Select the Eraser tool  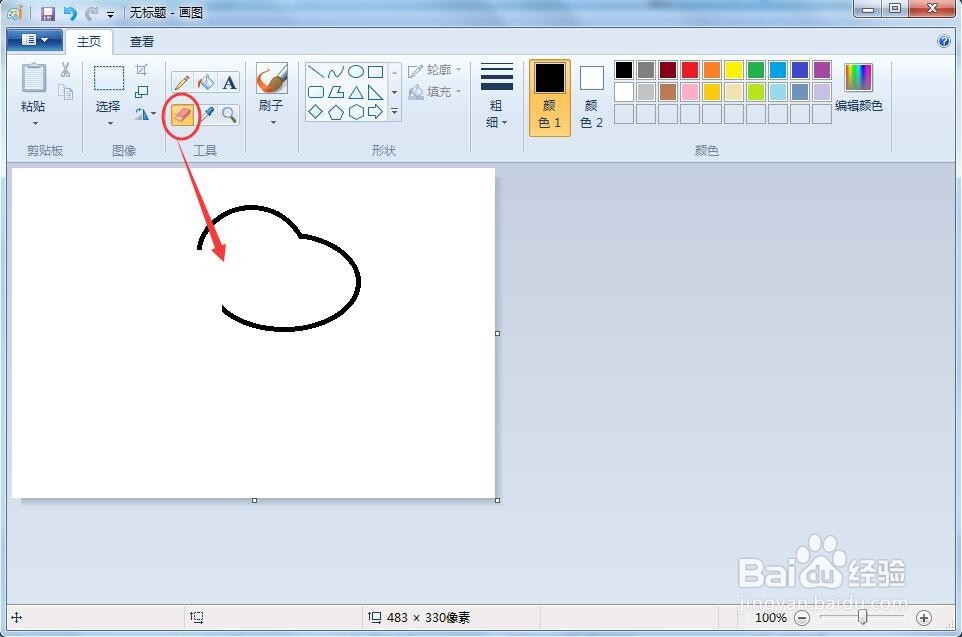182,114
